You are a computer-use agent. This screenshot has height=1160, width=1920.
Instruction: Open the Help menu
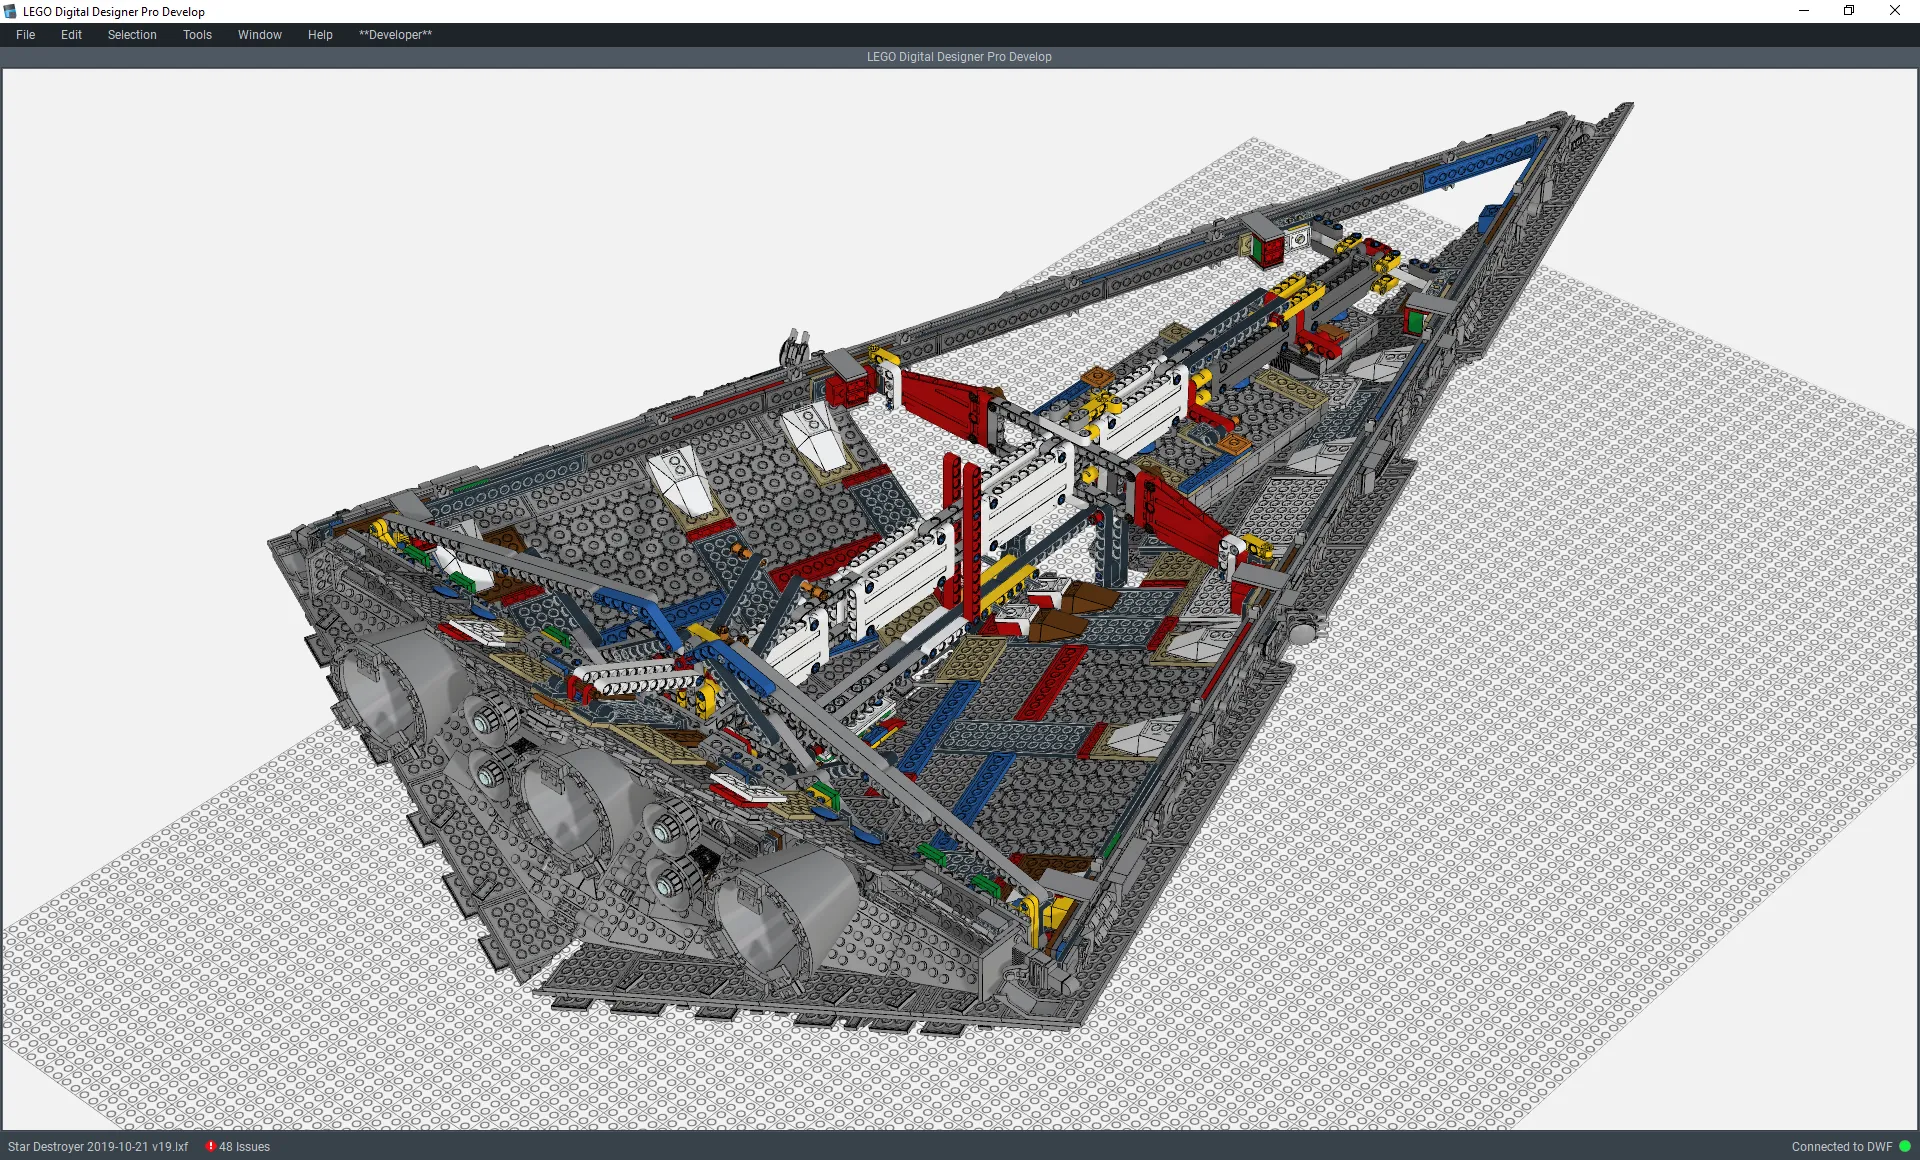pyautogui.click(x=320, y=35)
